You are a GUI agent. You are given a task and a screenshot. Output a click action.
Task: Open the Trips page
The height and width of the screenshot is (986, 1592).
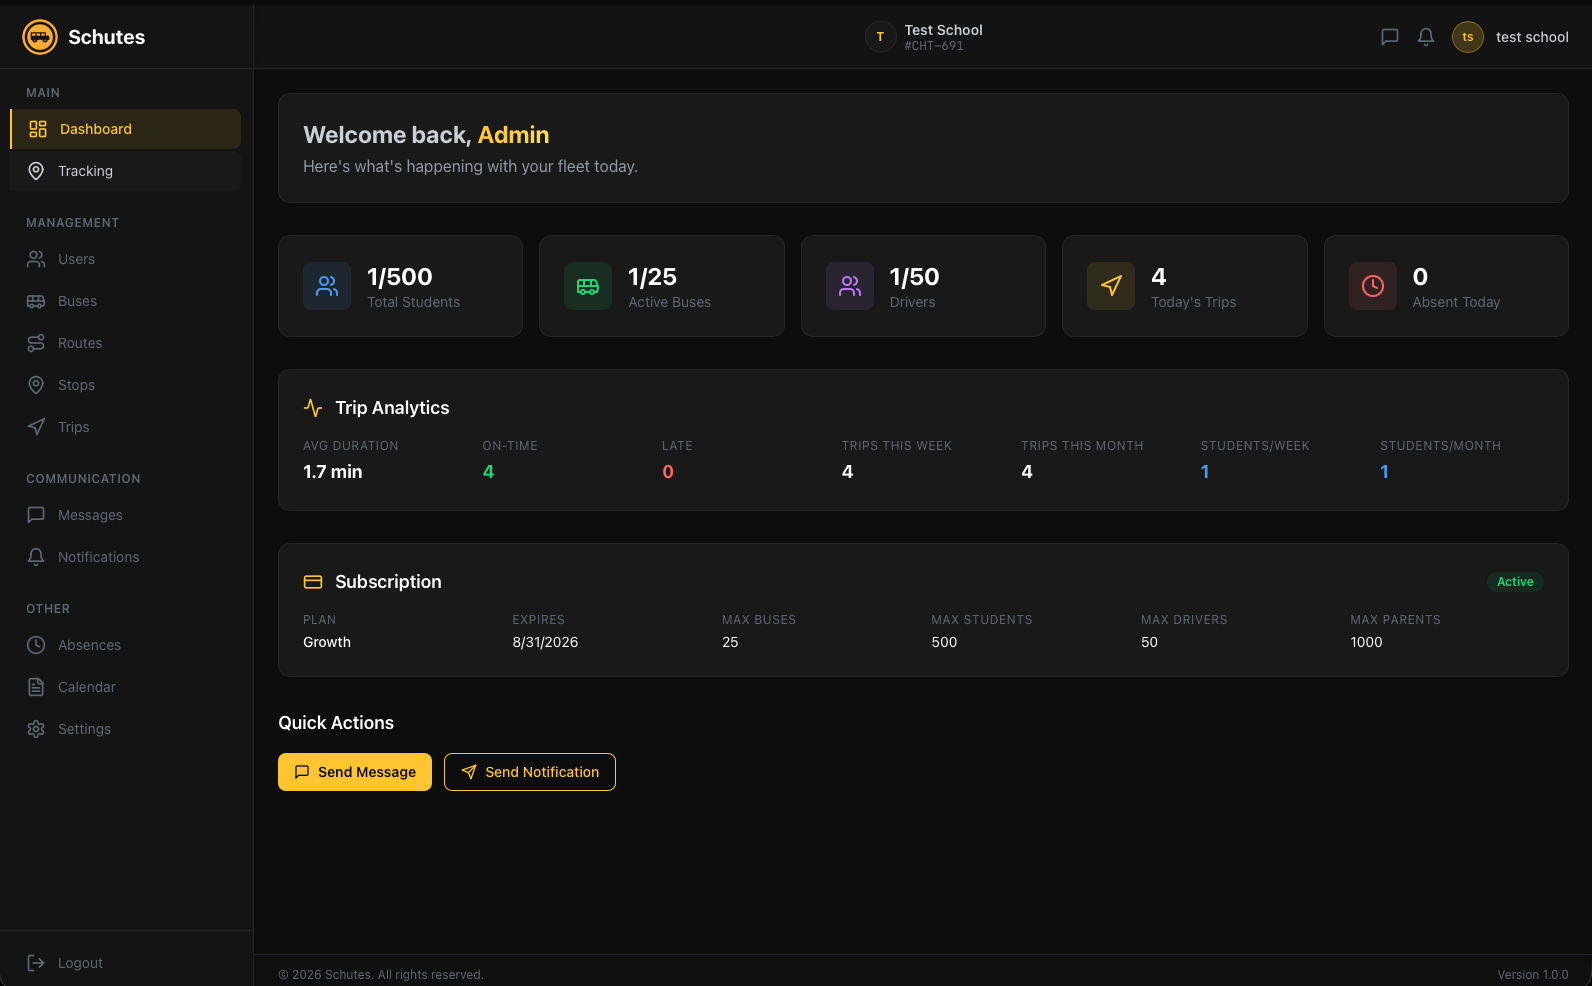pyautogui.click(x=126, y=427)
